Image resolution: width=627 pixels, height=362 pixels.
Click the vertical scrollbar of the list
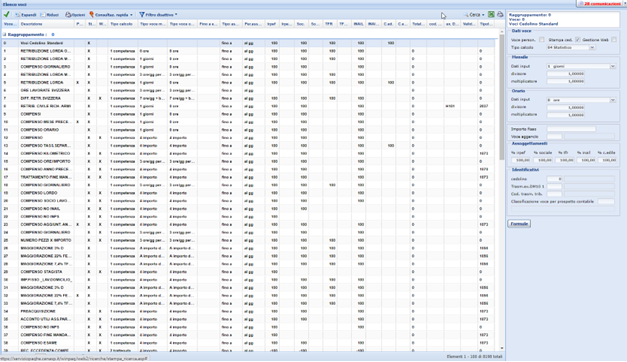pyautogui.click(x=502, y=98)
